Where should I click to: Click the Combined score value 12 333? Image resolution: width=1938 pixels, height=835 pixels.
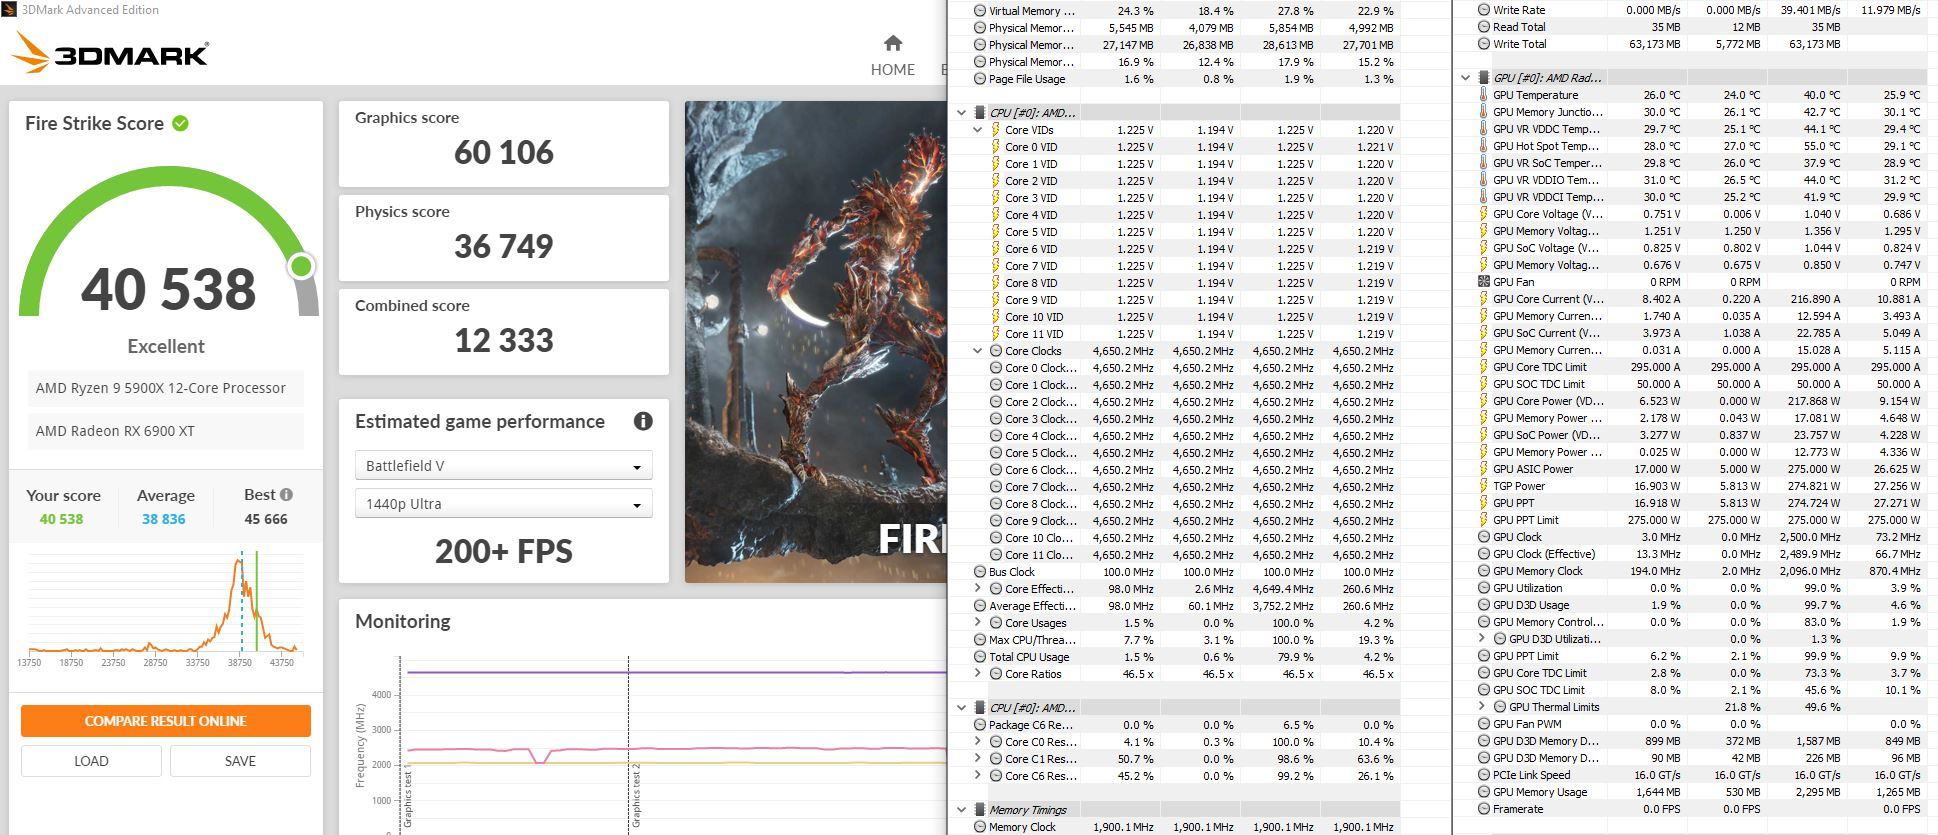coord(504,340)
